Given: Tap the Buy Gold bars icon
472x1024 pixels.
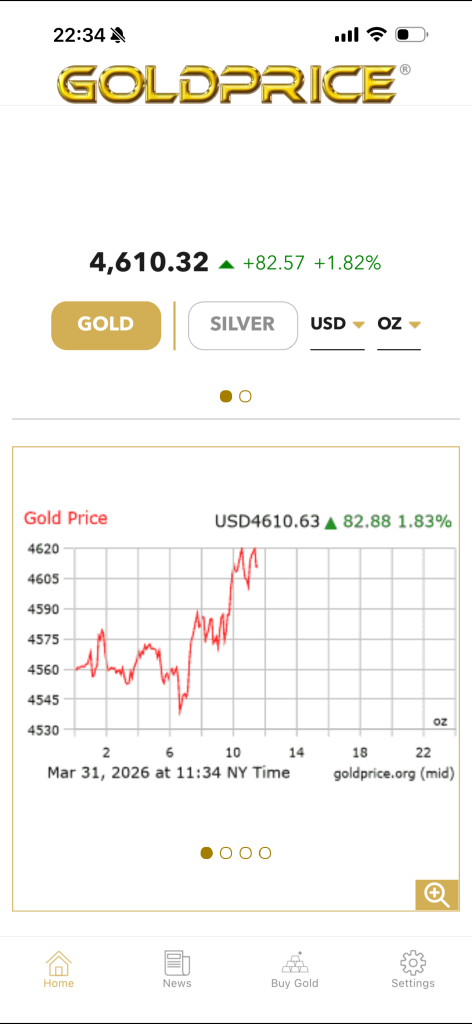Looking at the screenshot, I should tap(294, 963).
